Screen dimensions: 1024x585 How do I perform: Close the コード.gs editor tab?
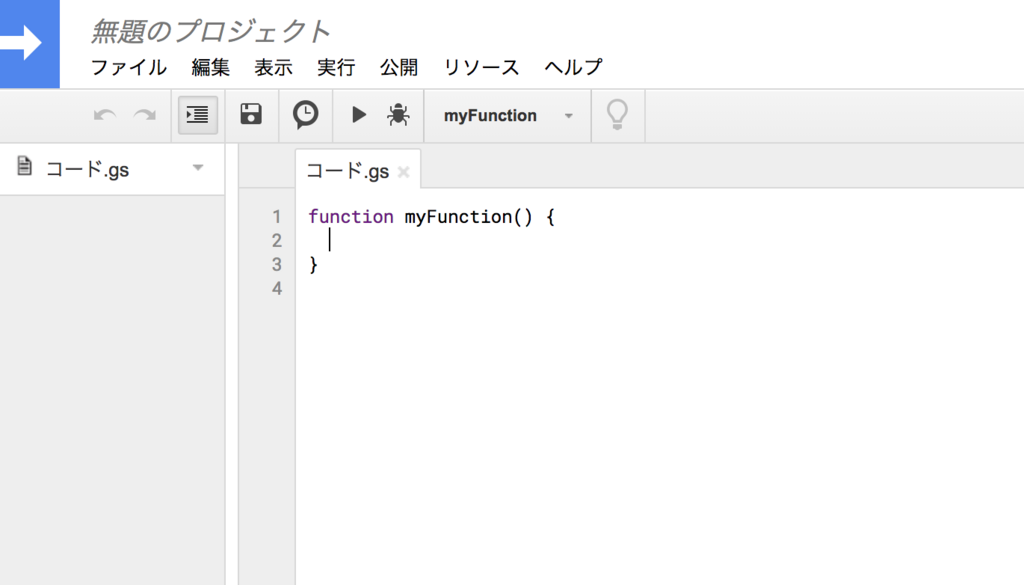tap(404, 172)
